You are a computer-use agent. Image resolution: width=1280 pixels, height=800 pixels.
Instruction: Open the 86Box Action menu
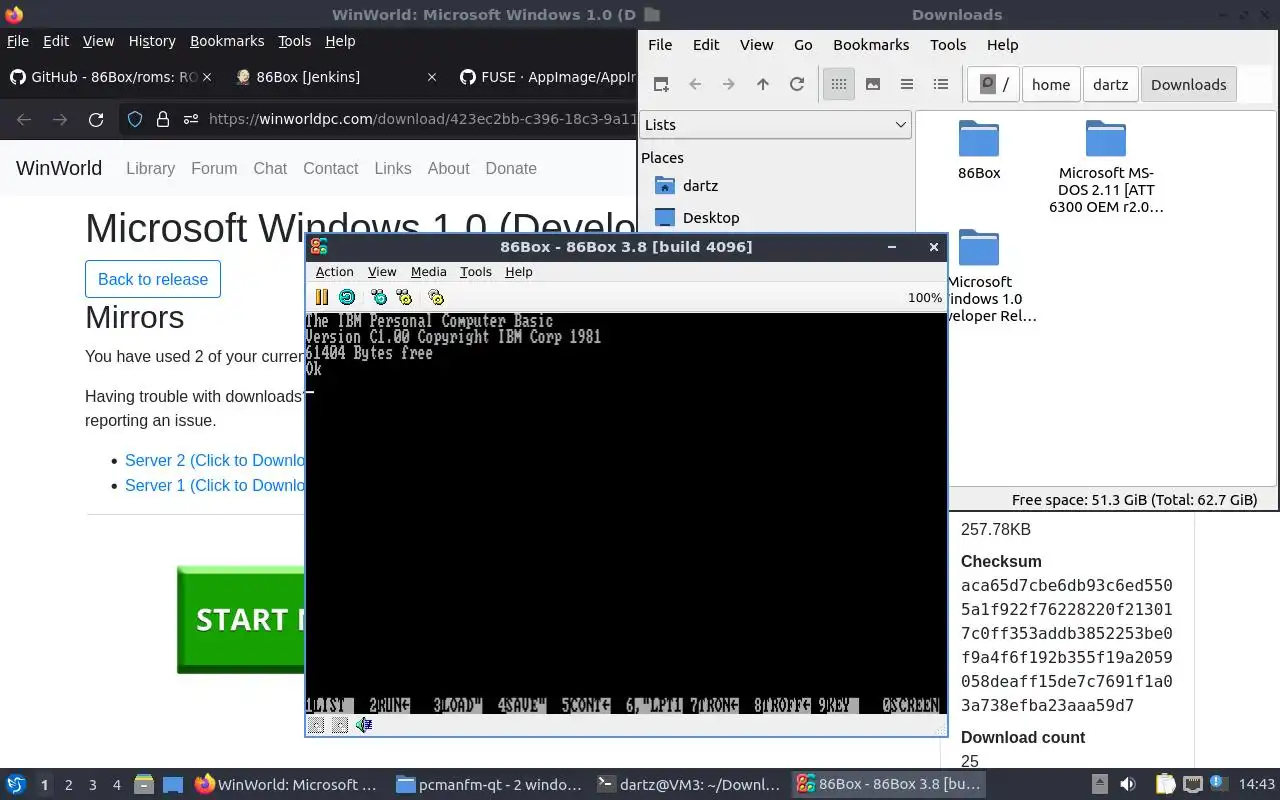coord(334,272)
